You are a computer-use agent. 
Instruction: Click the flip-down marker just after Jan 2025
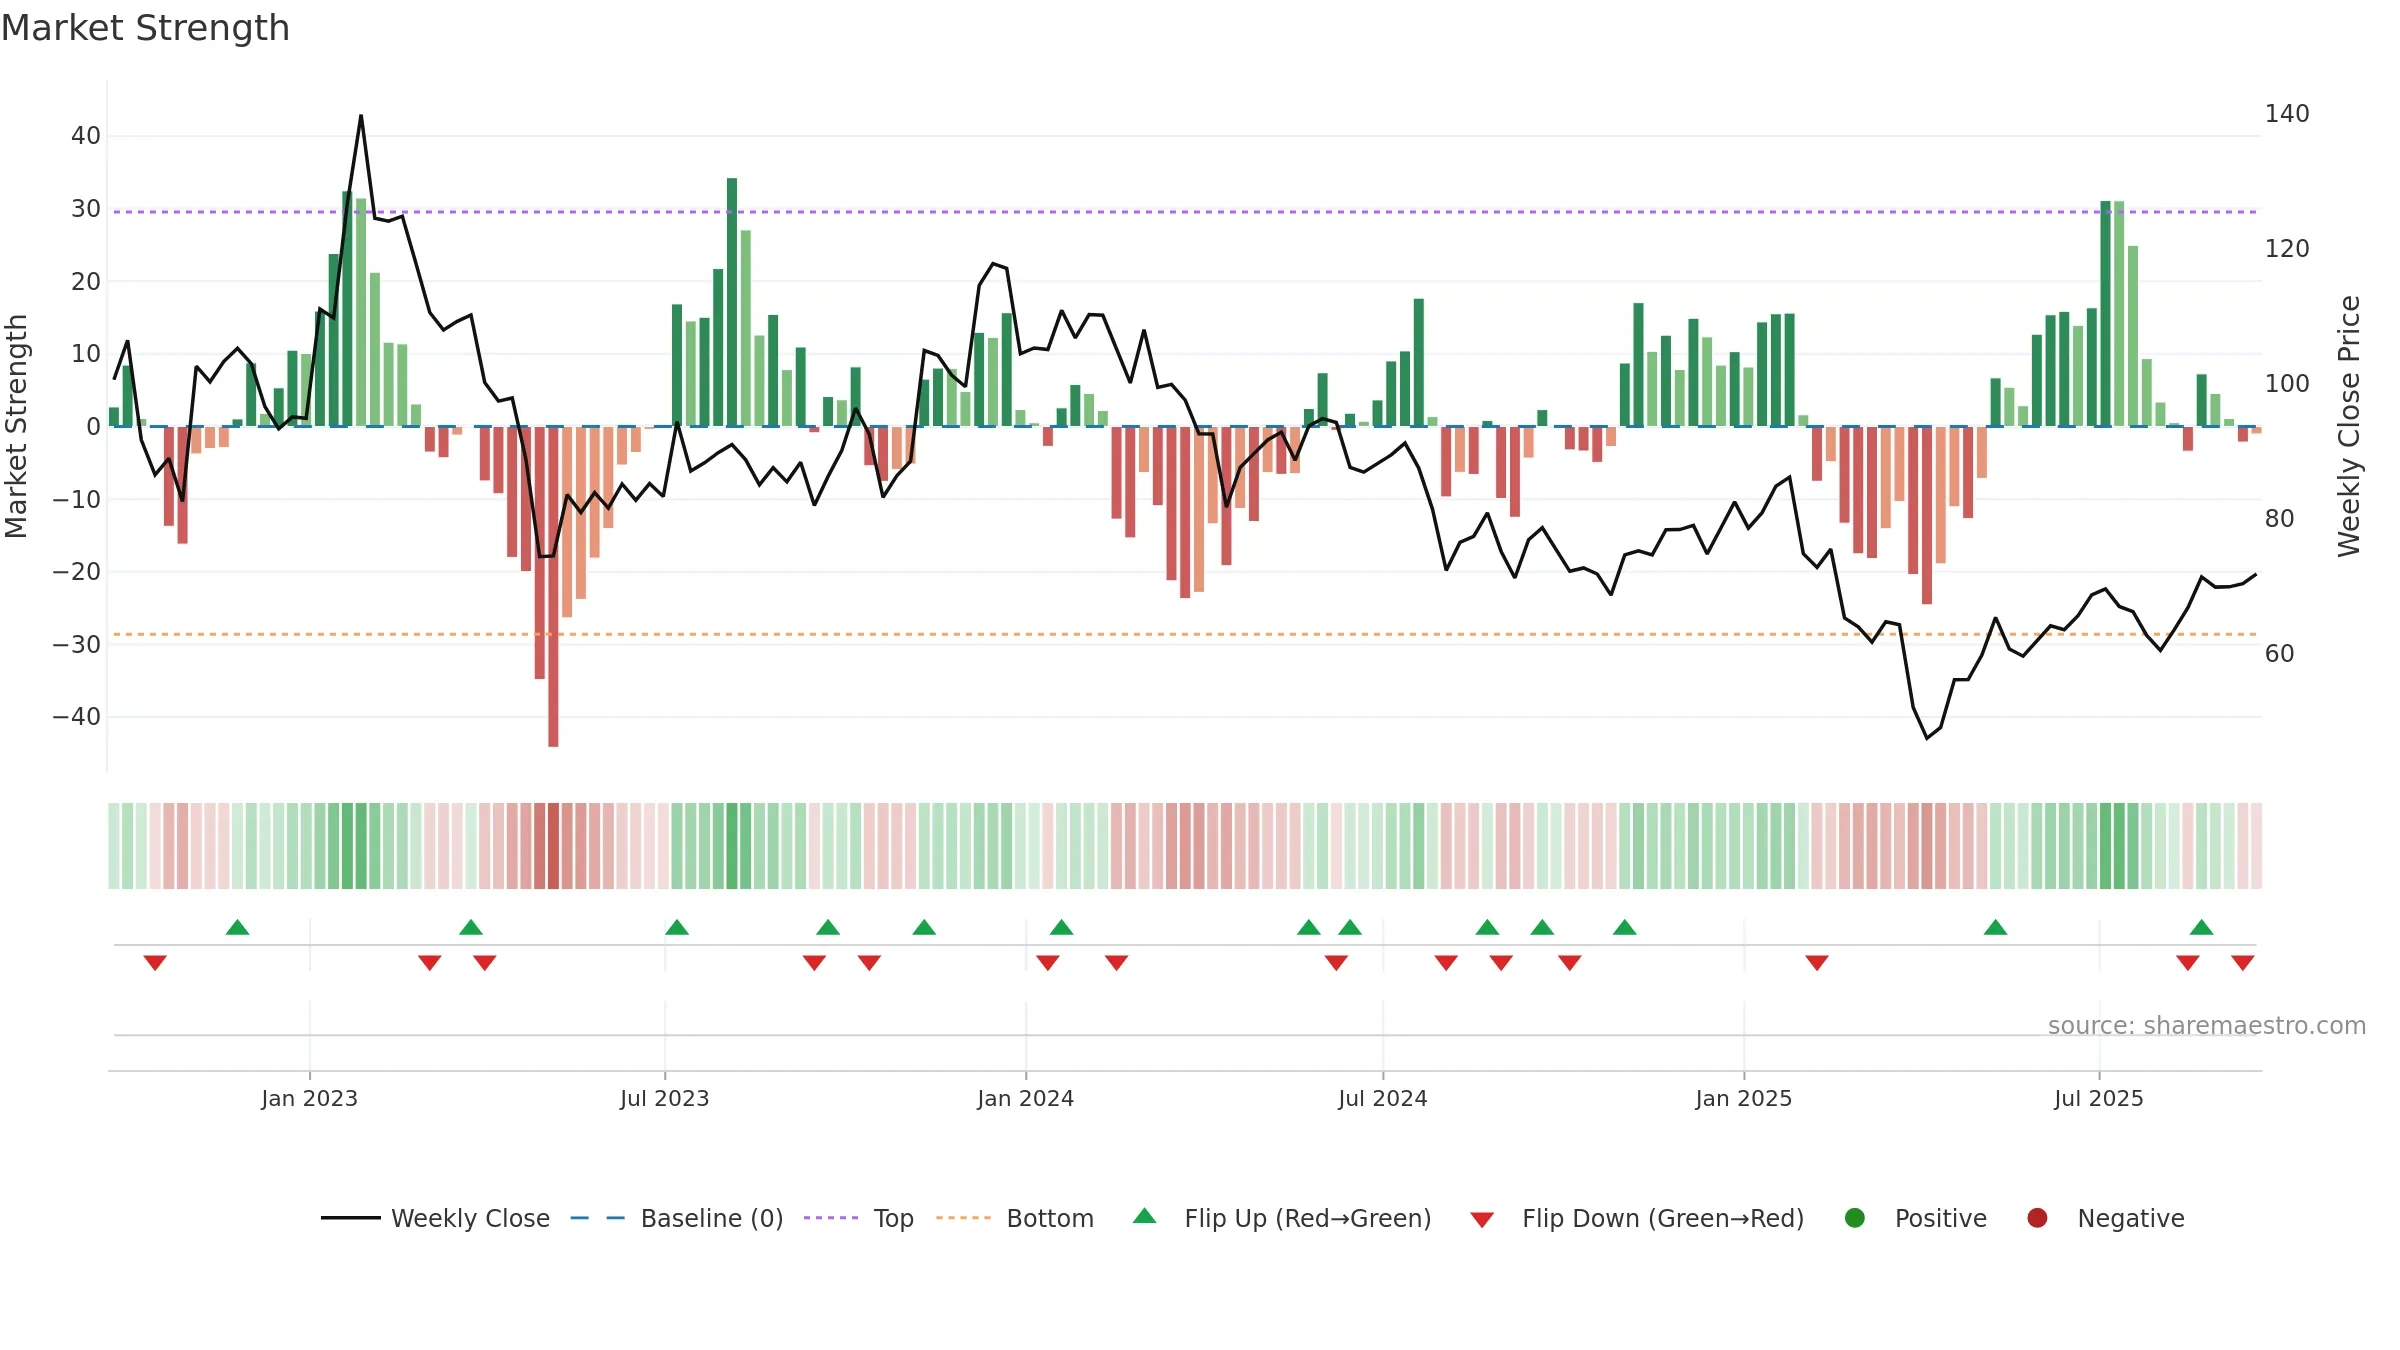click(1817, 962)
